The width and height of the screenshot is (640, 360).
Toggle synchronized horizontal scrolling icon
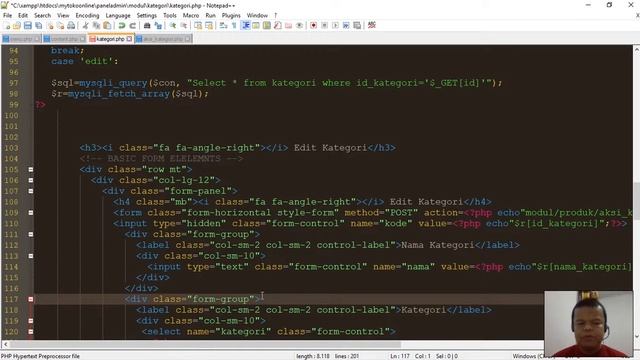click(x=209, y=25)
